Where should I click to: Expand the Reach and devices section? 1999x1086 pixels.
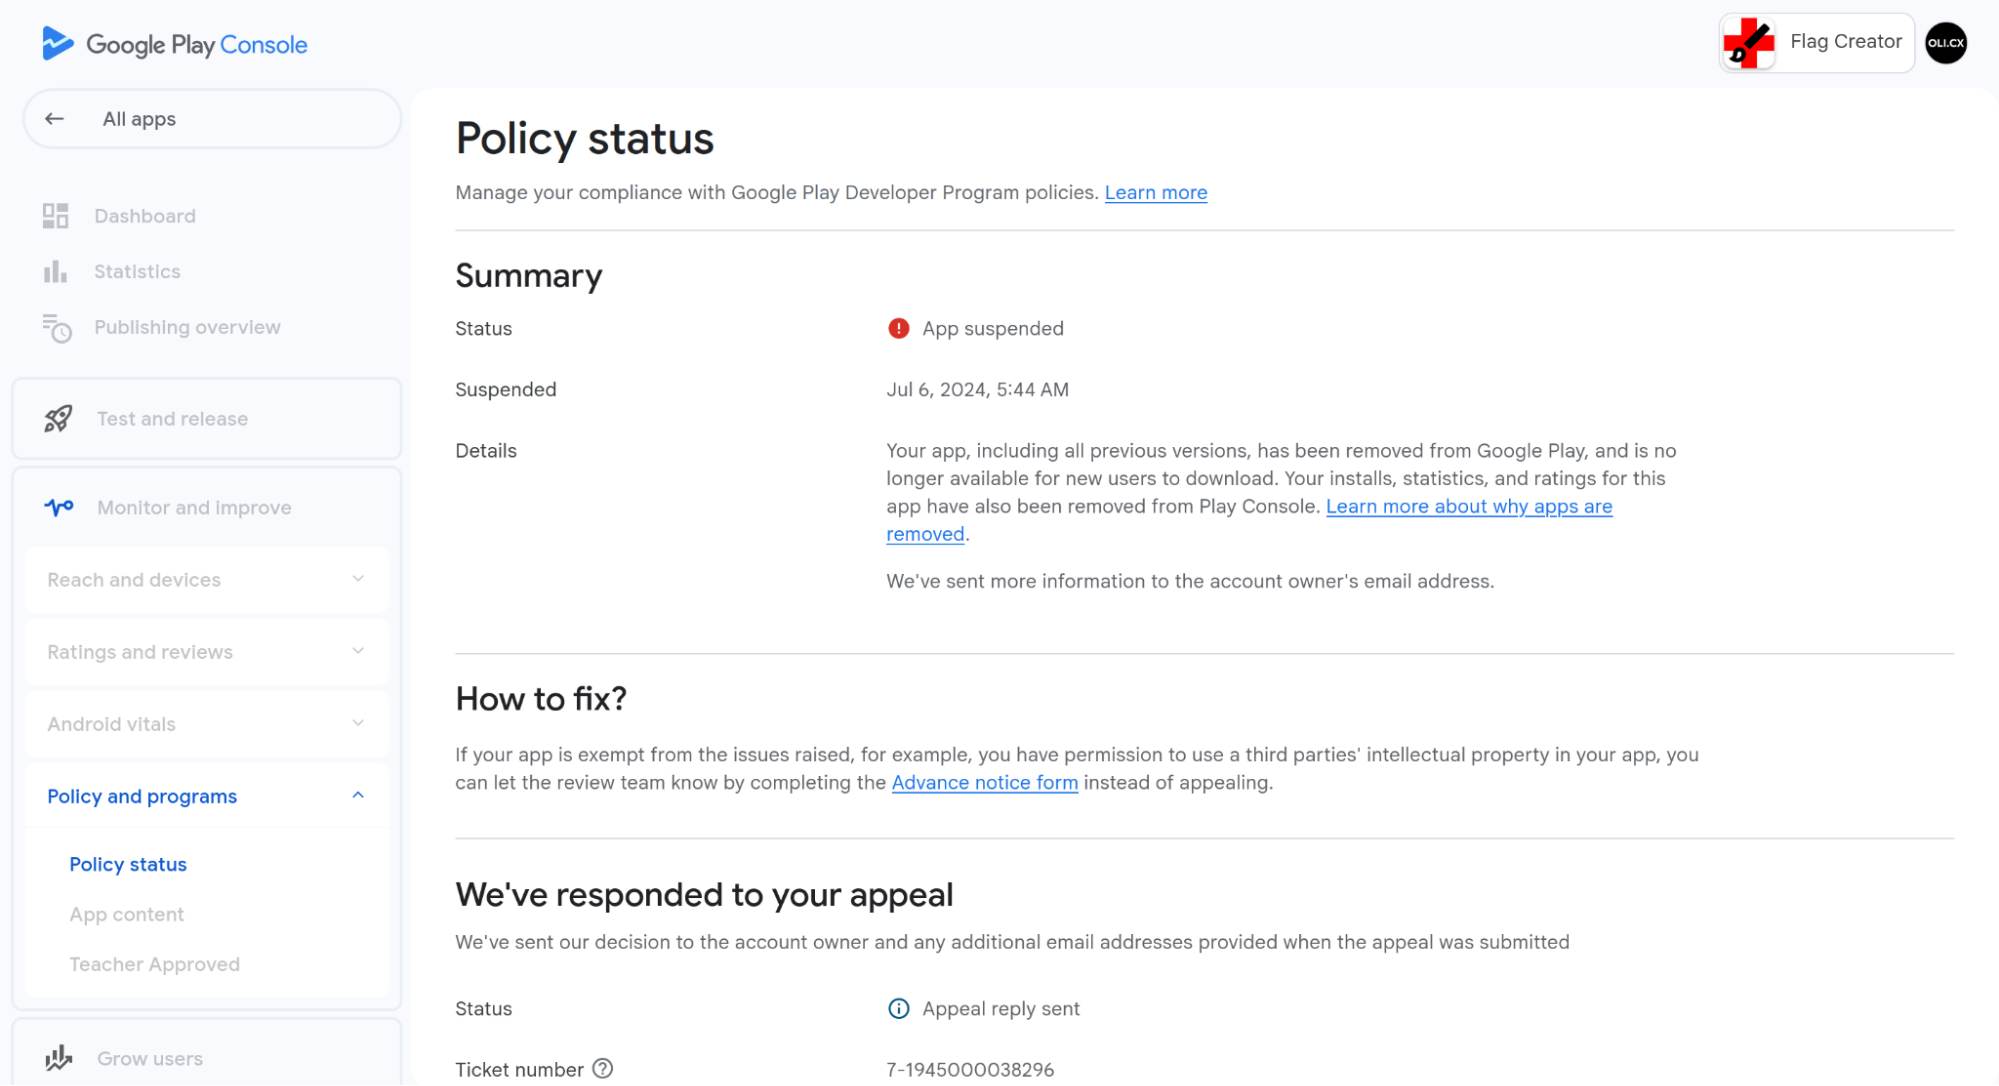coord(207,579)
